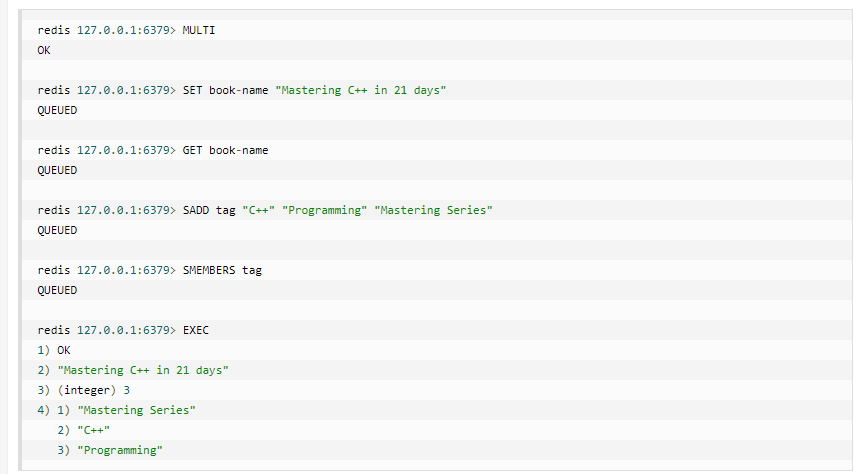Click QUEUED under the SADD command
Viewport: 859px width, 474px height.
click(x=57, y=230)
